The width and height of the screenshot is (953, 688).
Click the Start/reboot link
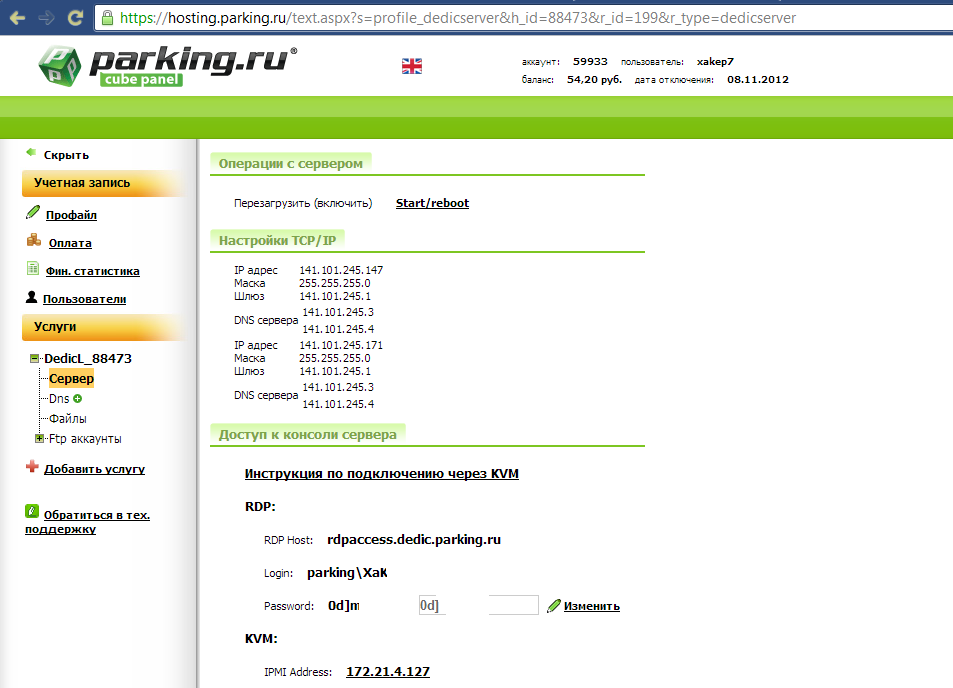point(432,203)
